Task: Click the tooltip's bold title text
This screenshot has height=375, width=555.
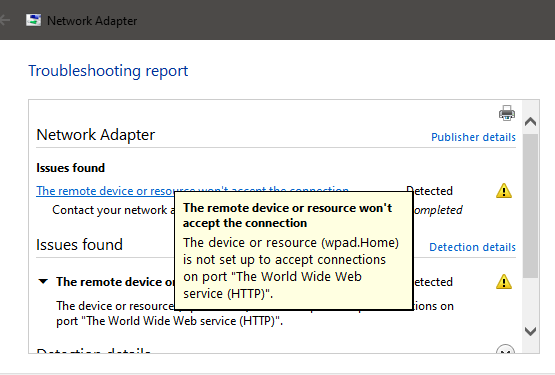Action: (287, 215)
